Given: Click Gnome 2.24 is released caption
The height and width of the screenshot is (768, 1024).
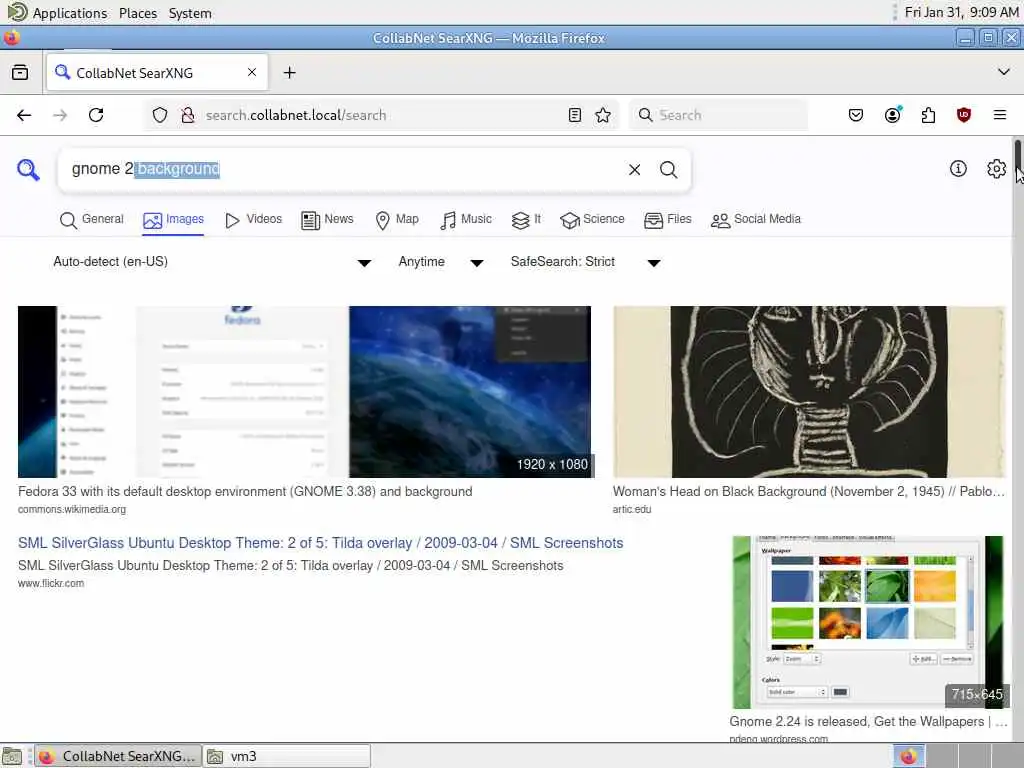Looking at the screenshot, I should point(867,722).
